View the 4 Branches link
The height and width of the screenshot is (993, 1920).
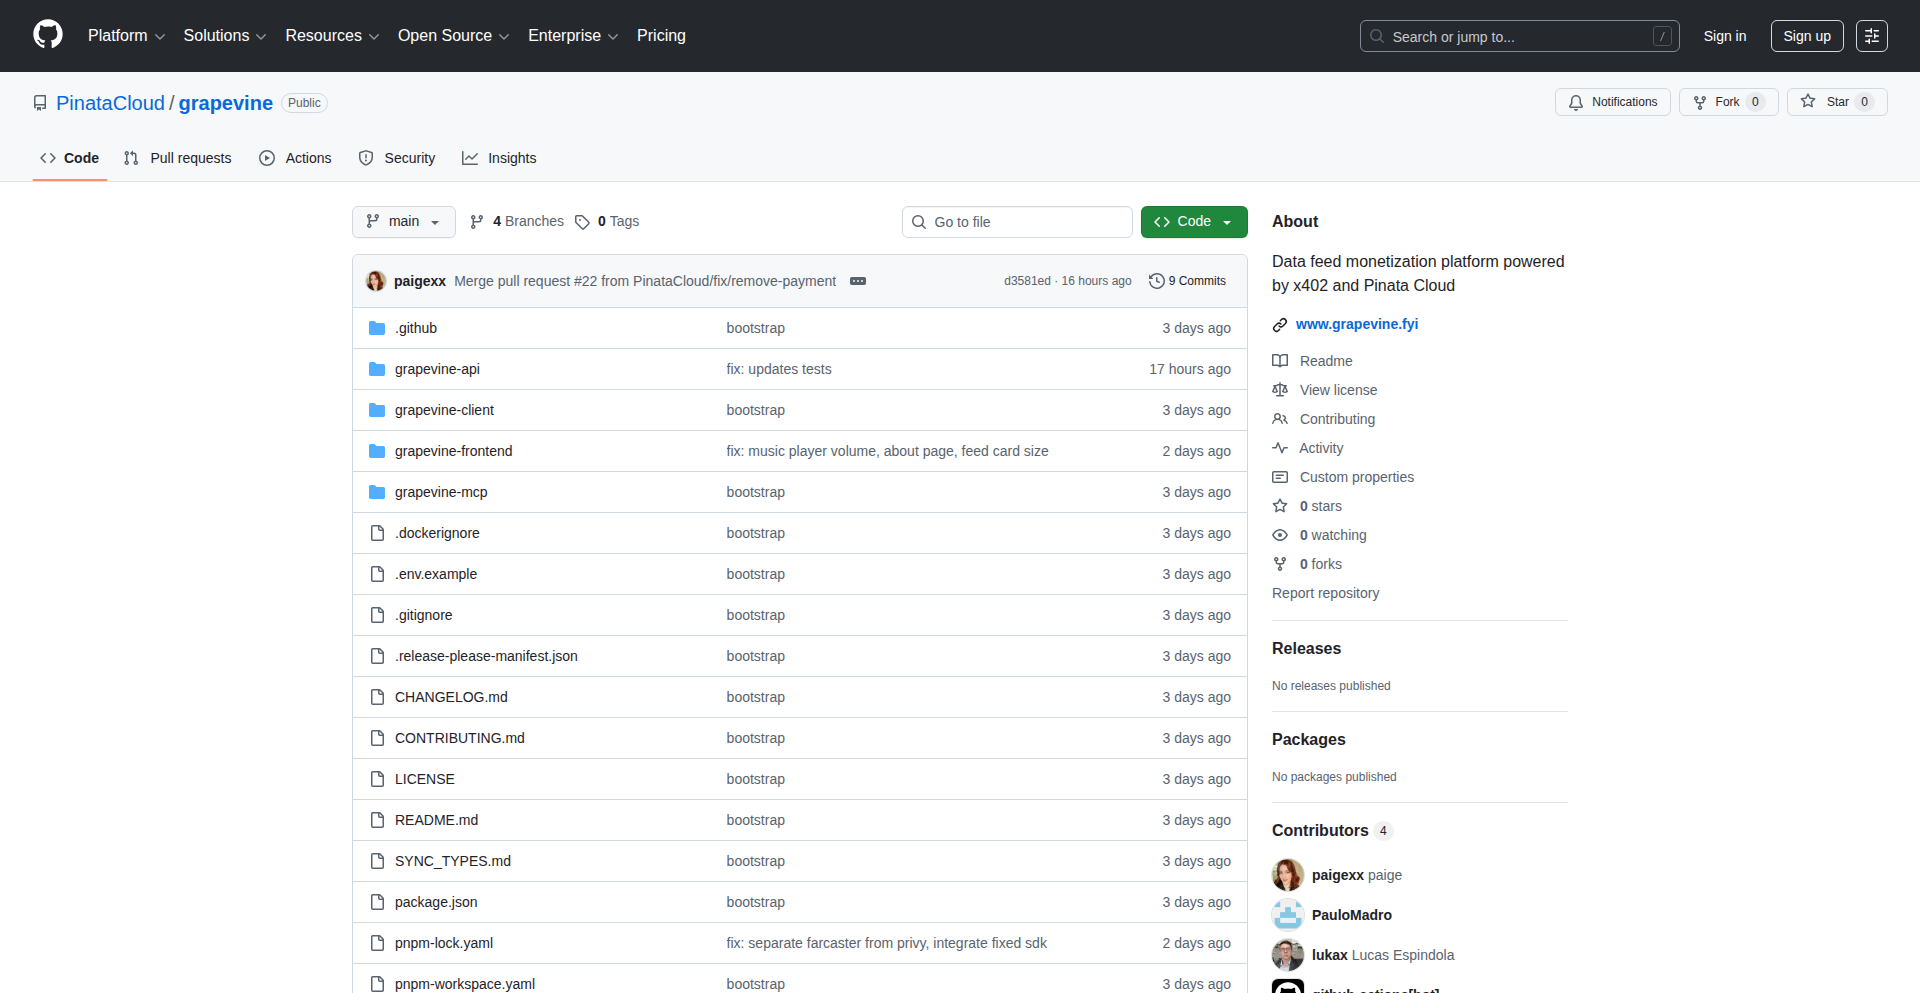click(x=517, y=222)
